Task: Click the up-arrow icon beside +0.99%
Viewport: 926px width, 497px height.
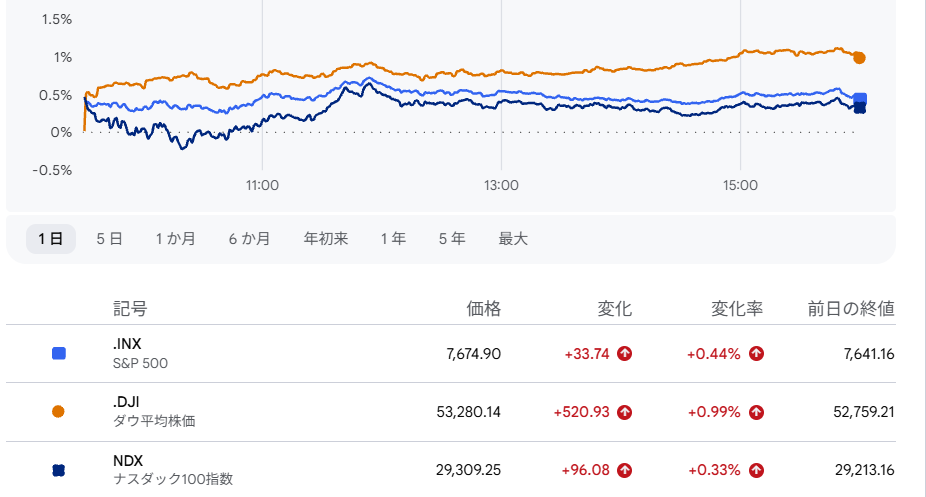Action: tap(756, 412)
